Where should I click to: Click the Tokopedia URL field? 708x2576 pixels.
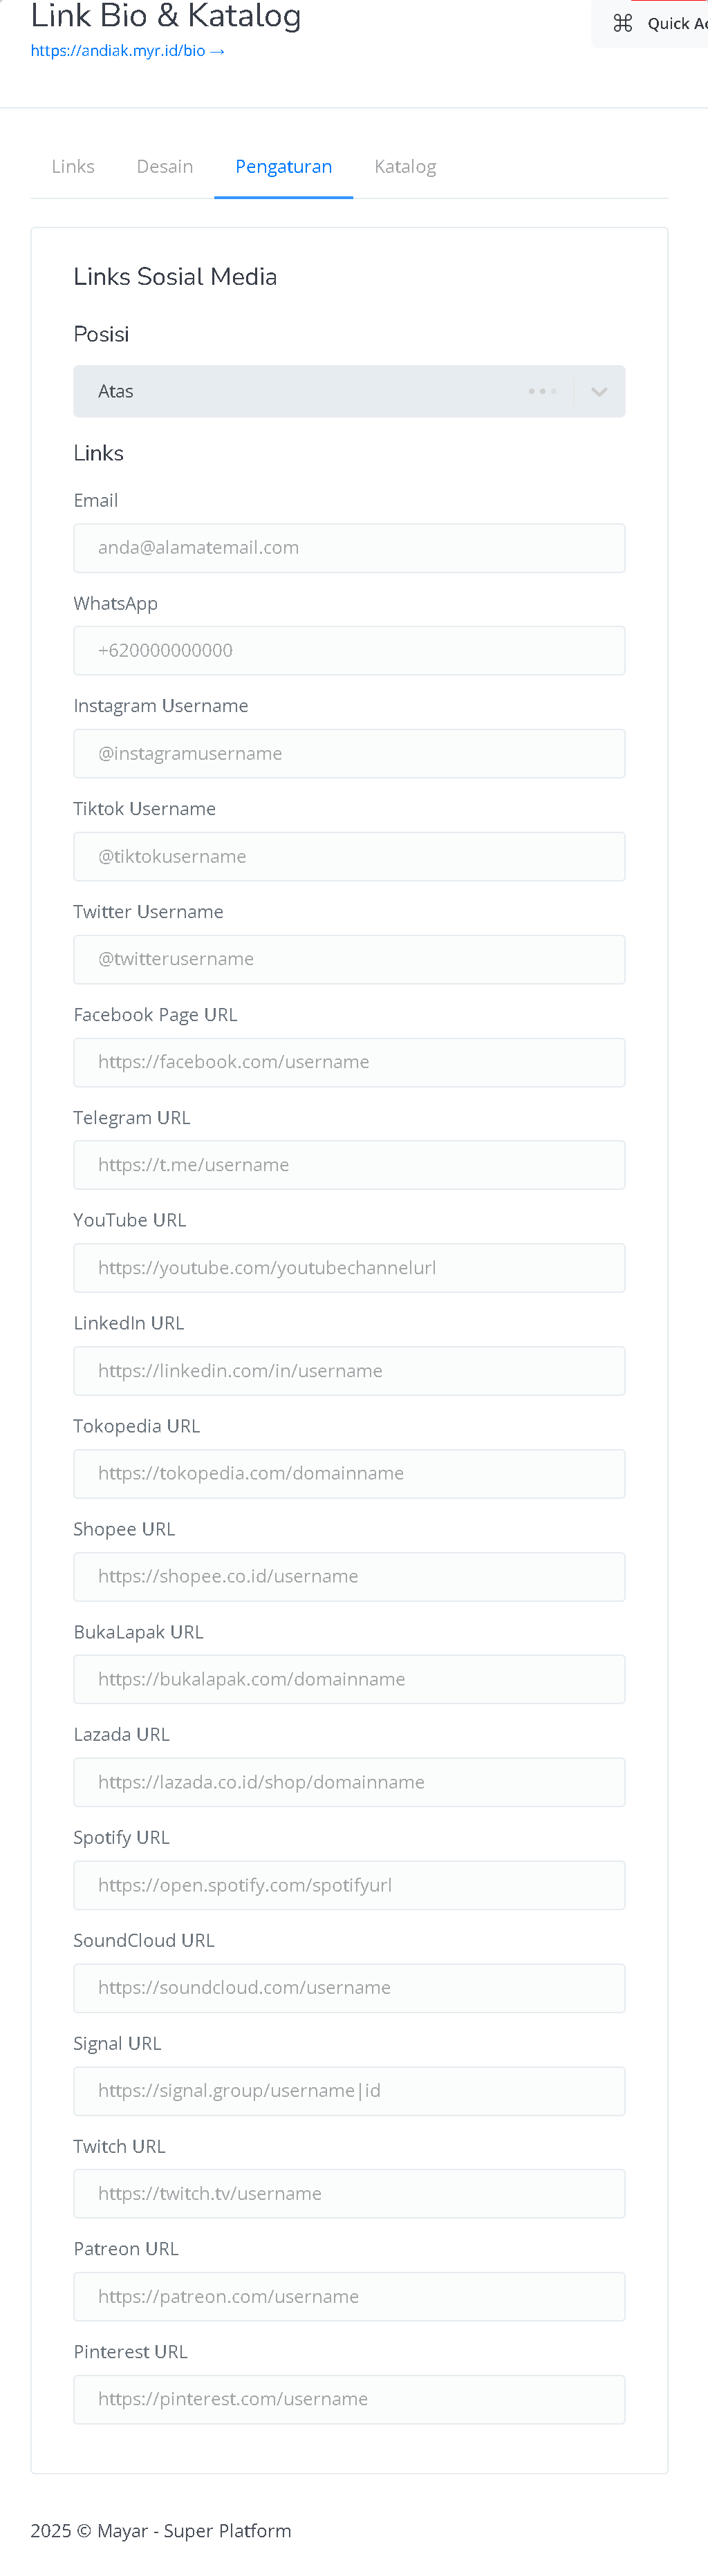pos(349,1474)
